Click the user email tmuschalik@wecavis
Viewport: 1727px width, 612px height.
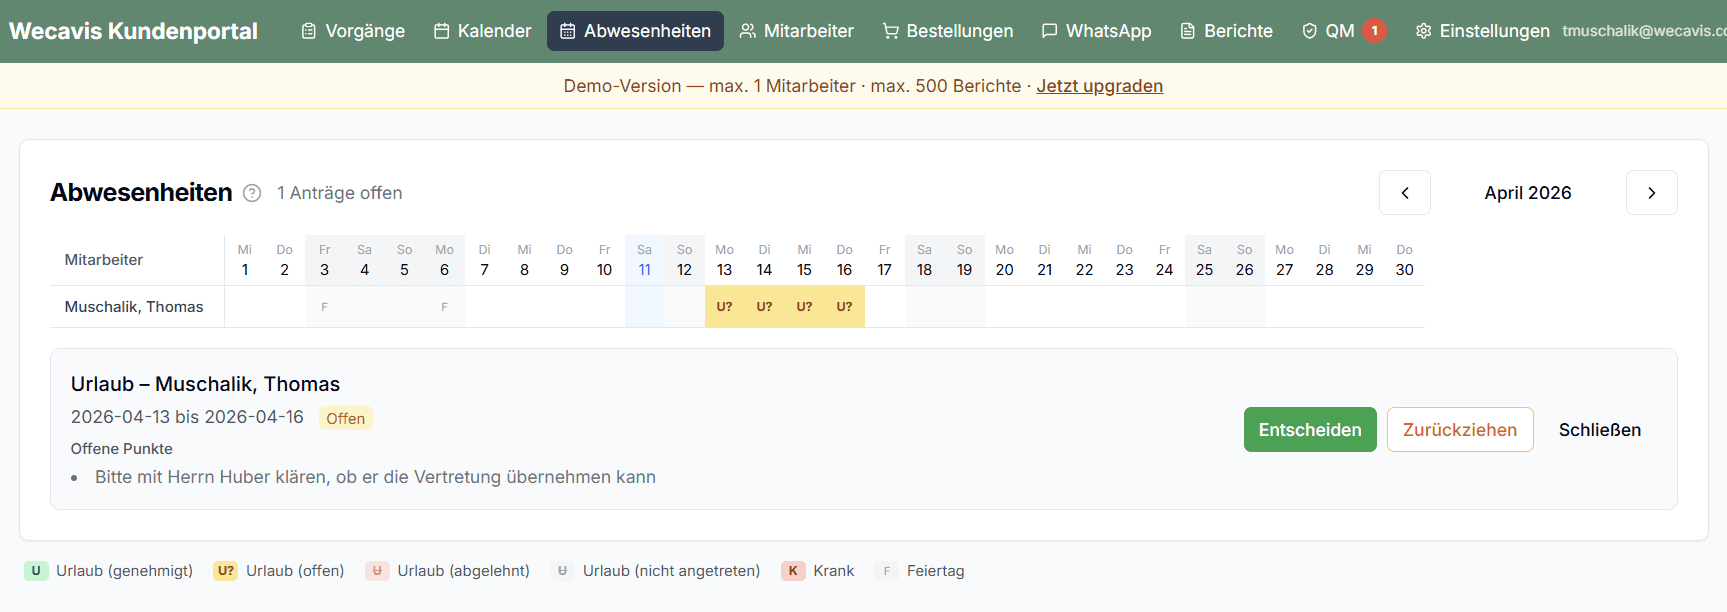click(1644, 31)
